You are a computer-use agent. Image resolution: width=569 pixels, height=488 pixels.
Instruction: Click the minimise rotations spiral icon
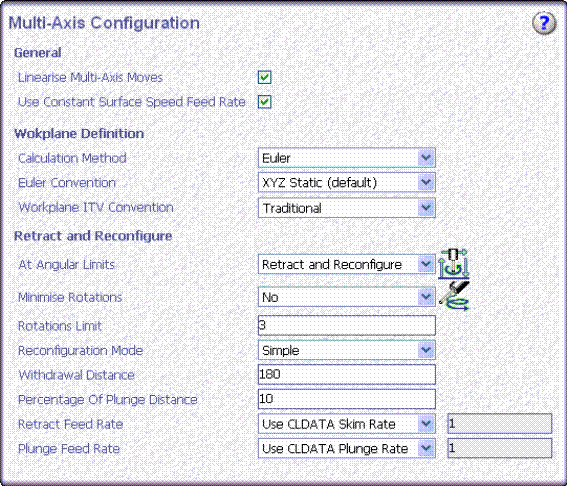[454, 296]
